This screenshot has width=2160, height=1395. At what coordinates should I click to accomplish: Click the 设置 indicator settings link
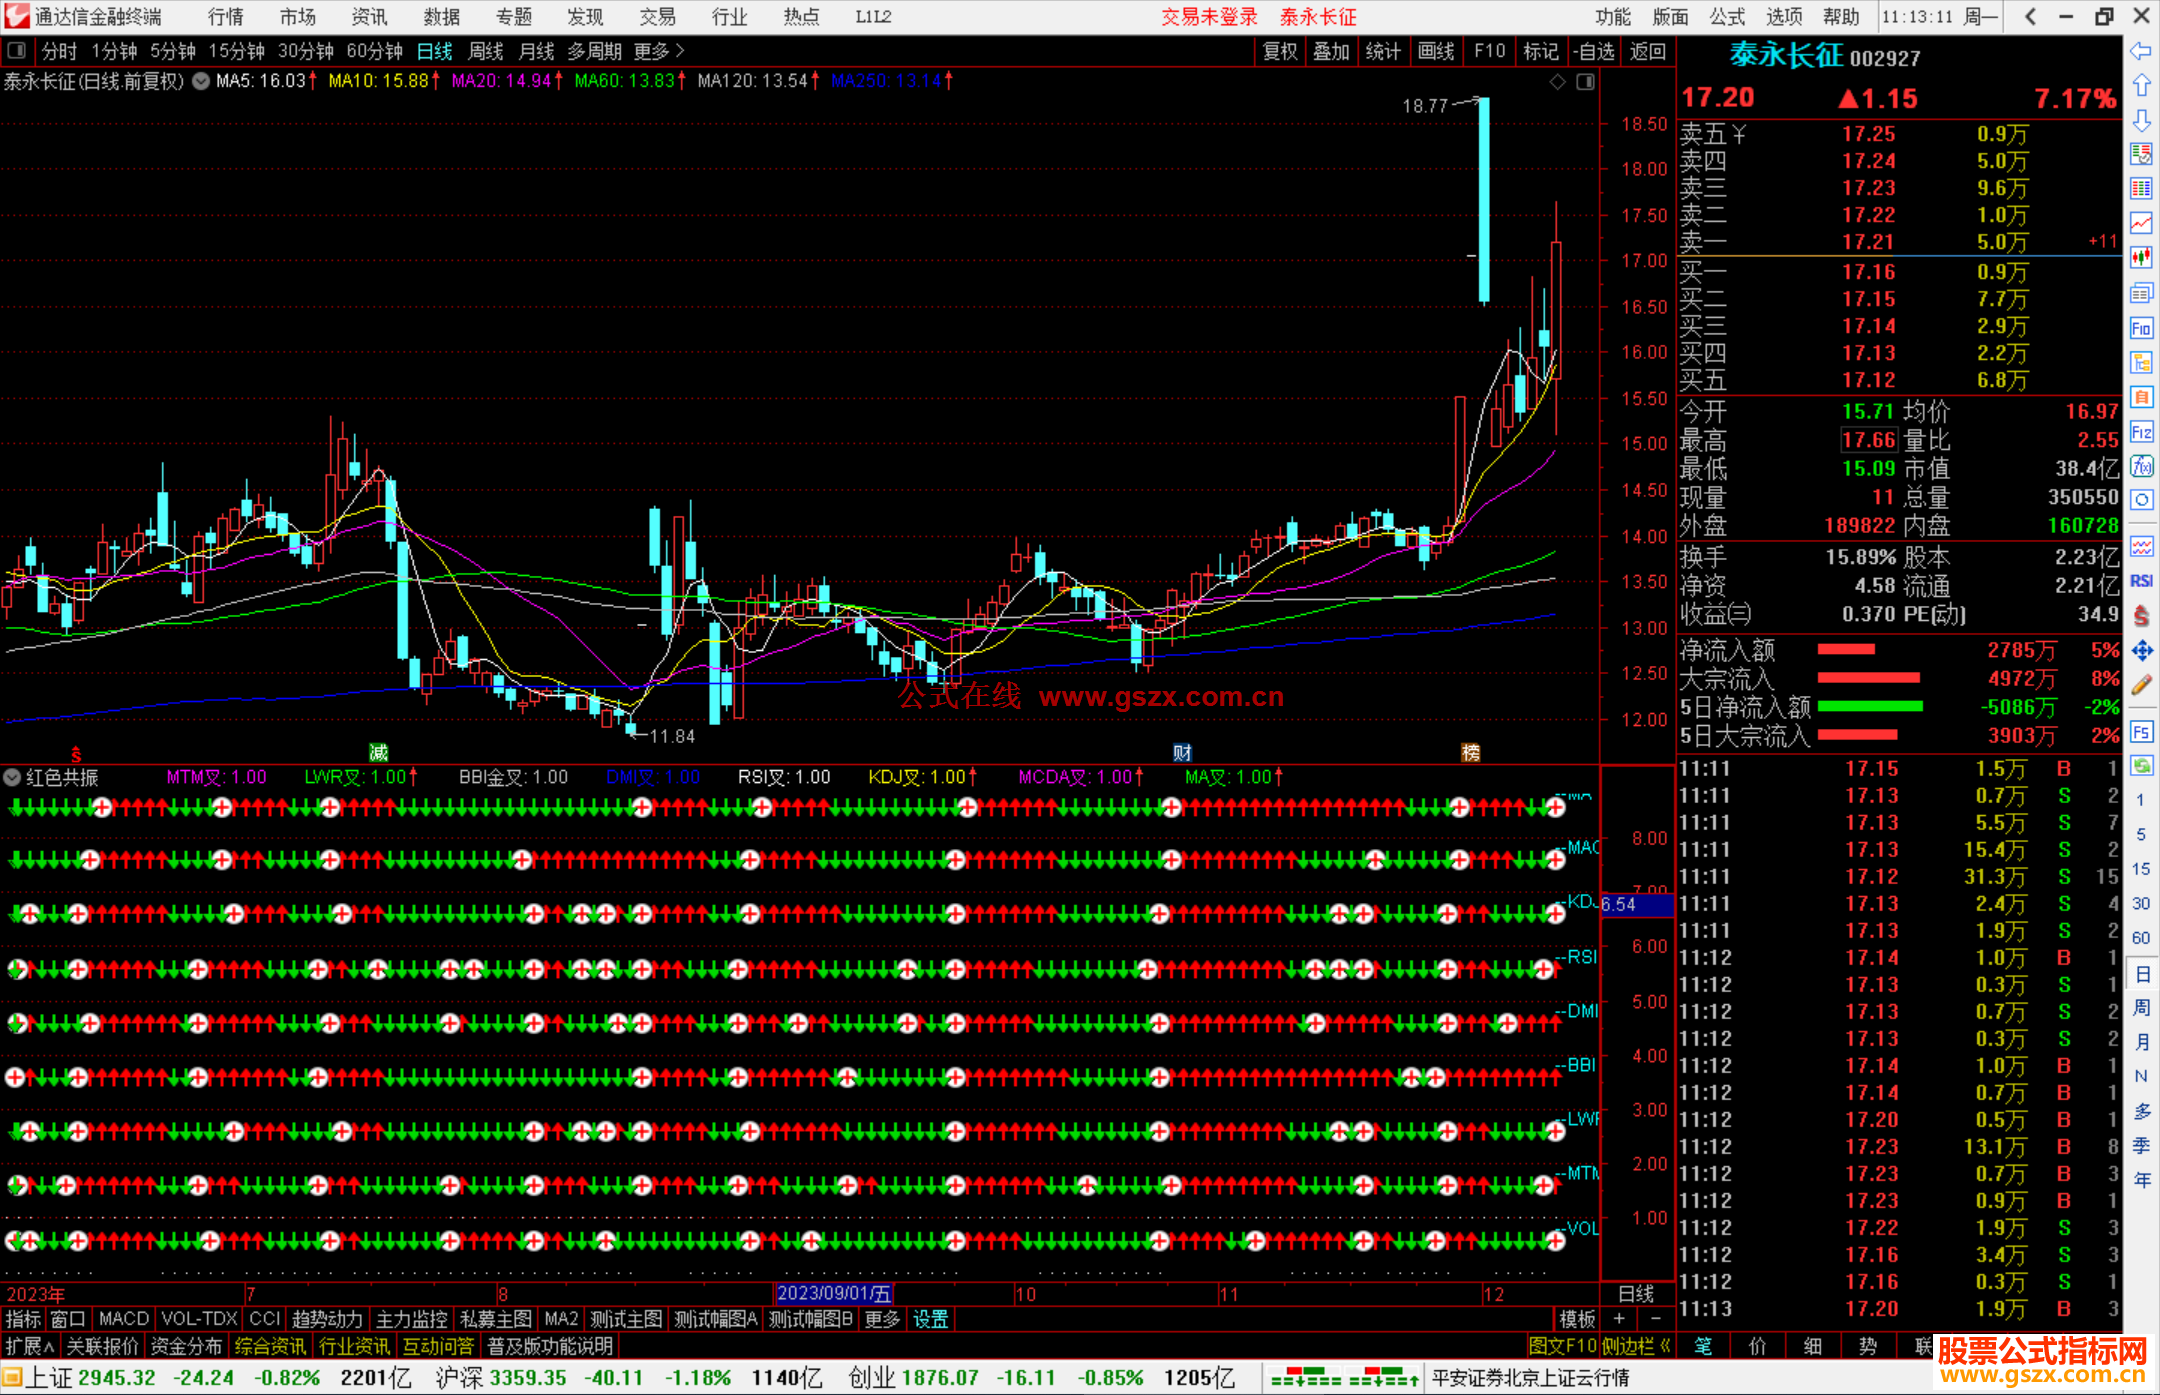[x=930, y=1319]
